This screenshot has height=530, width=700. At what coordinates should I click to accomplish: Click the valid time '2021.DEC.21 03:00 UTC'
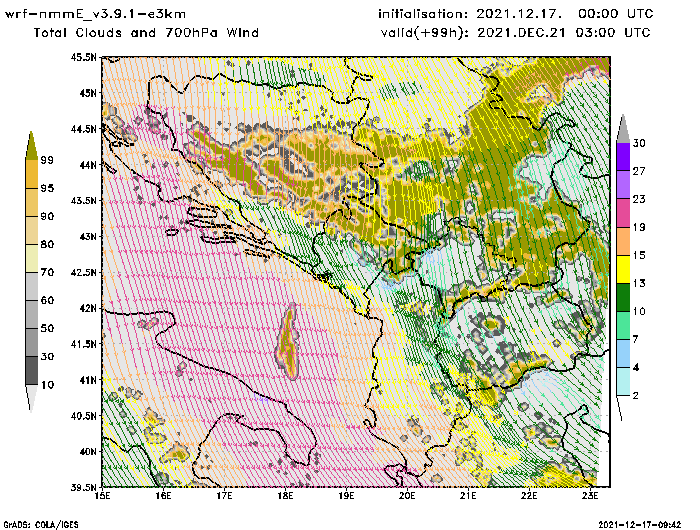point(564,33)
